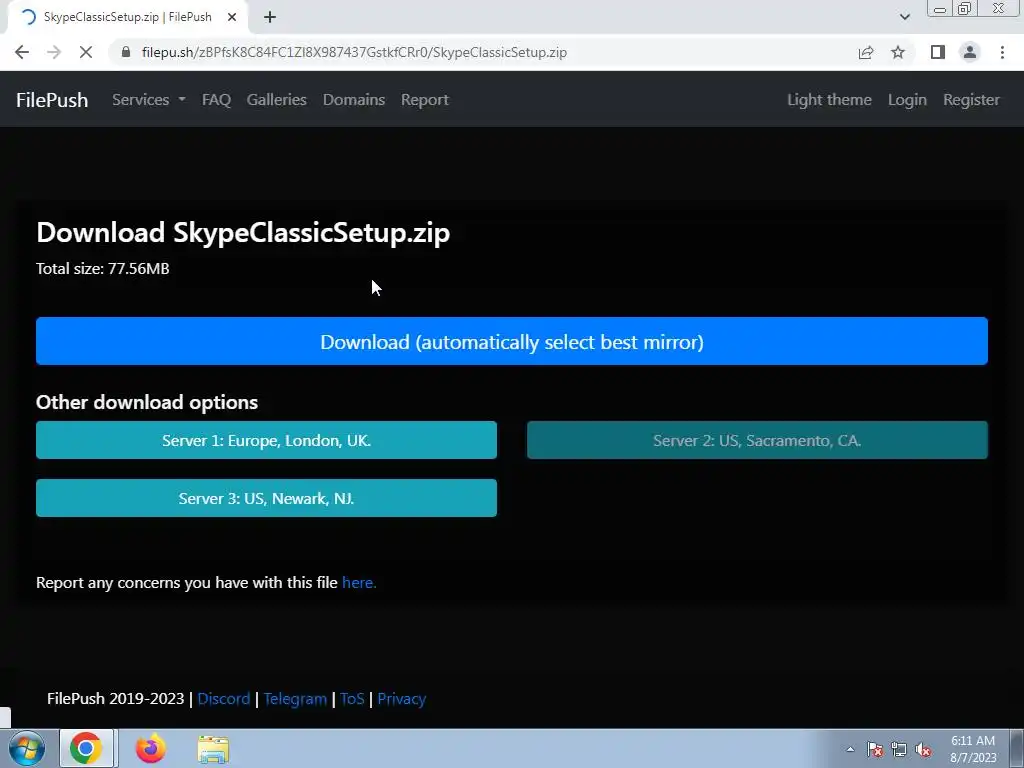This screenshot has width=1024, height=768.
Task: Download from Server 2 Sacramento, CA
Action: (x=758, y=440)
